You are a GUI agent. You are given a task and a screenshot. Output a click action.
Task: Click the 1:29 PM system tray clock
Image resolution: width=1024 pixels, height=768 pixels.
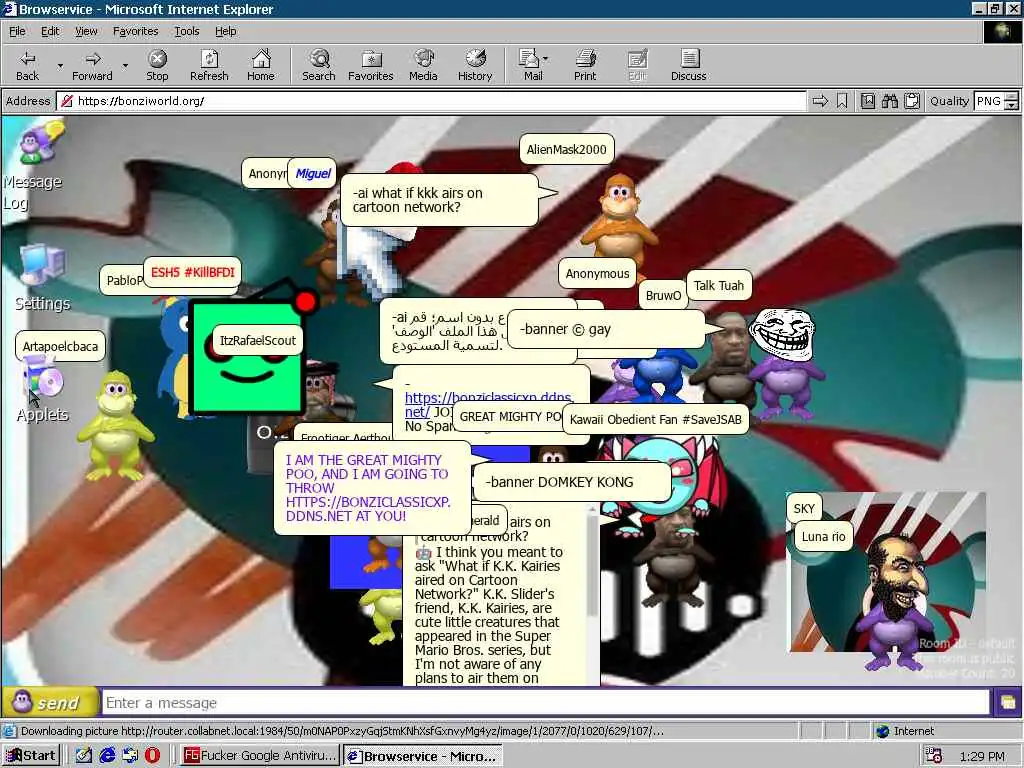coord(982,756)
